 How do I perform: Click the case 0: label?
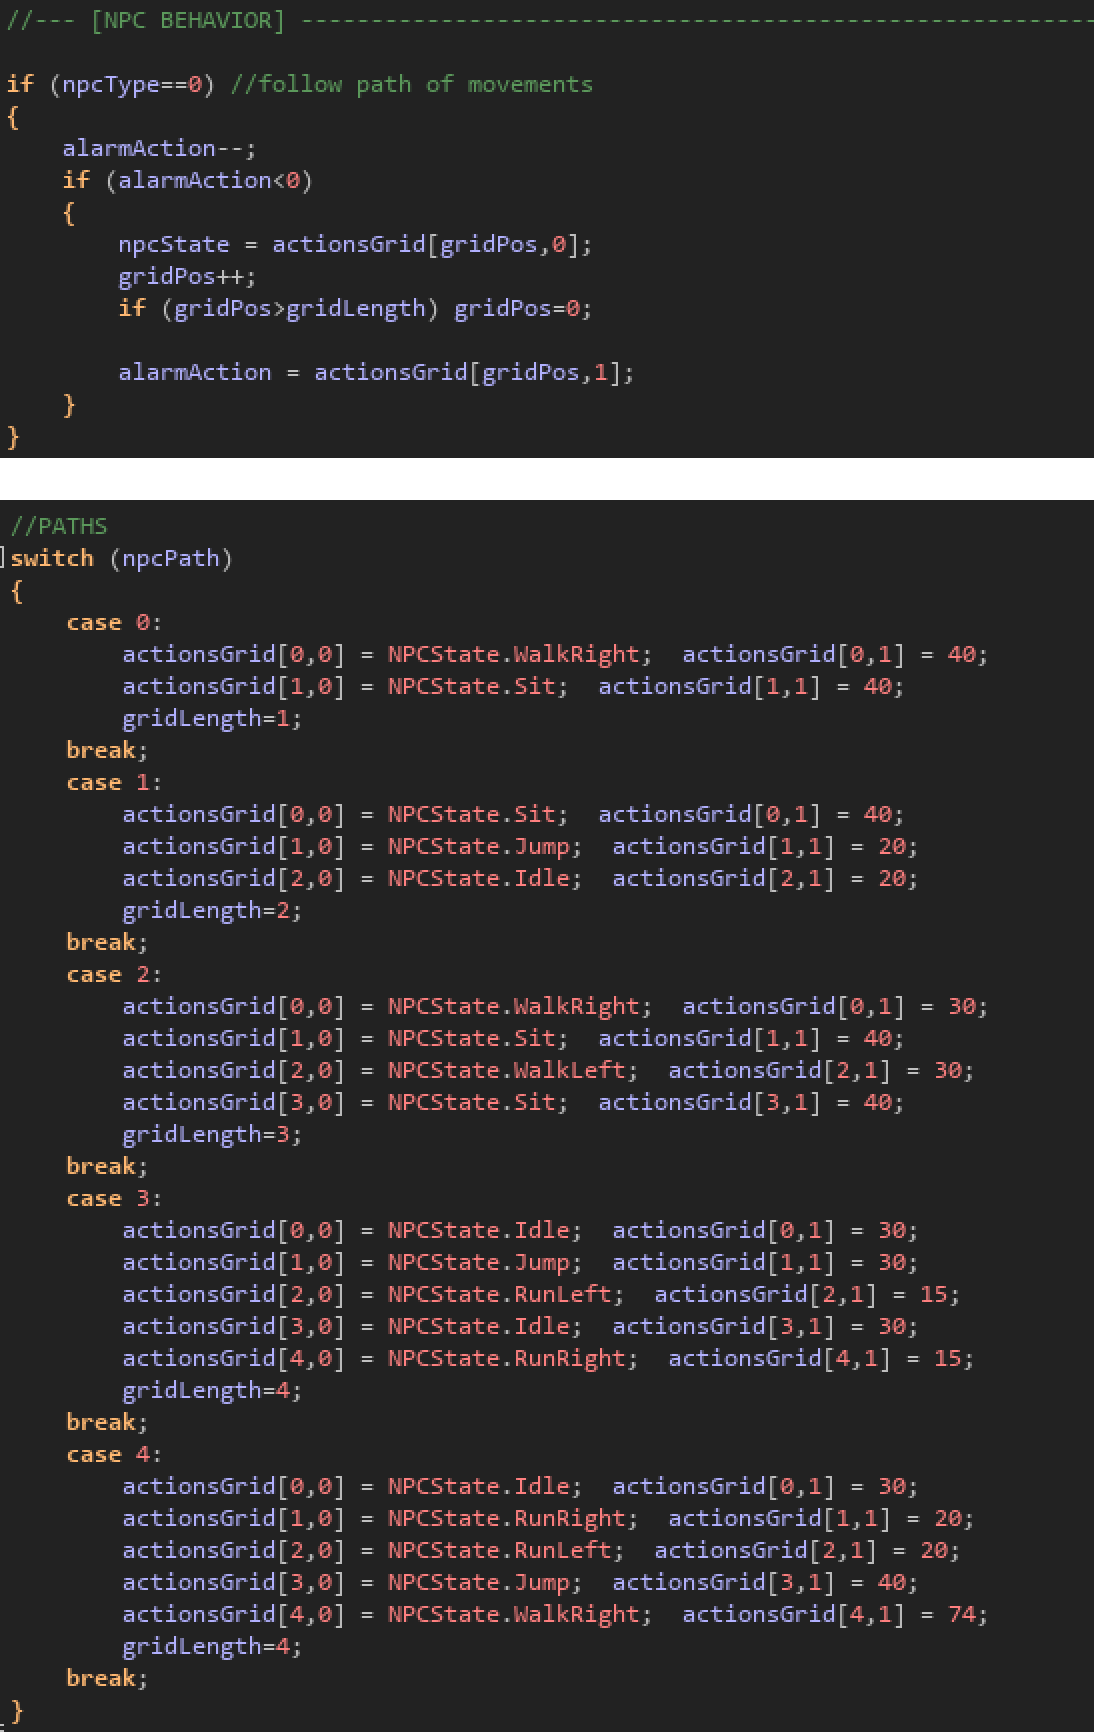coord(113,622)
